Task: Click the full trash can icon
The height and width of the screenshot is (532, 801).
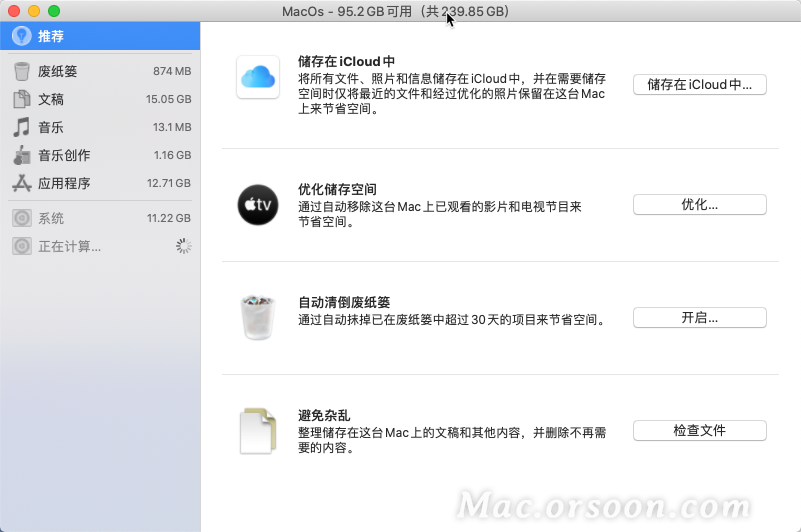Action: pos(257,317)
